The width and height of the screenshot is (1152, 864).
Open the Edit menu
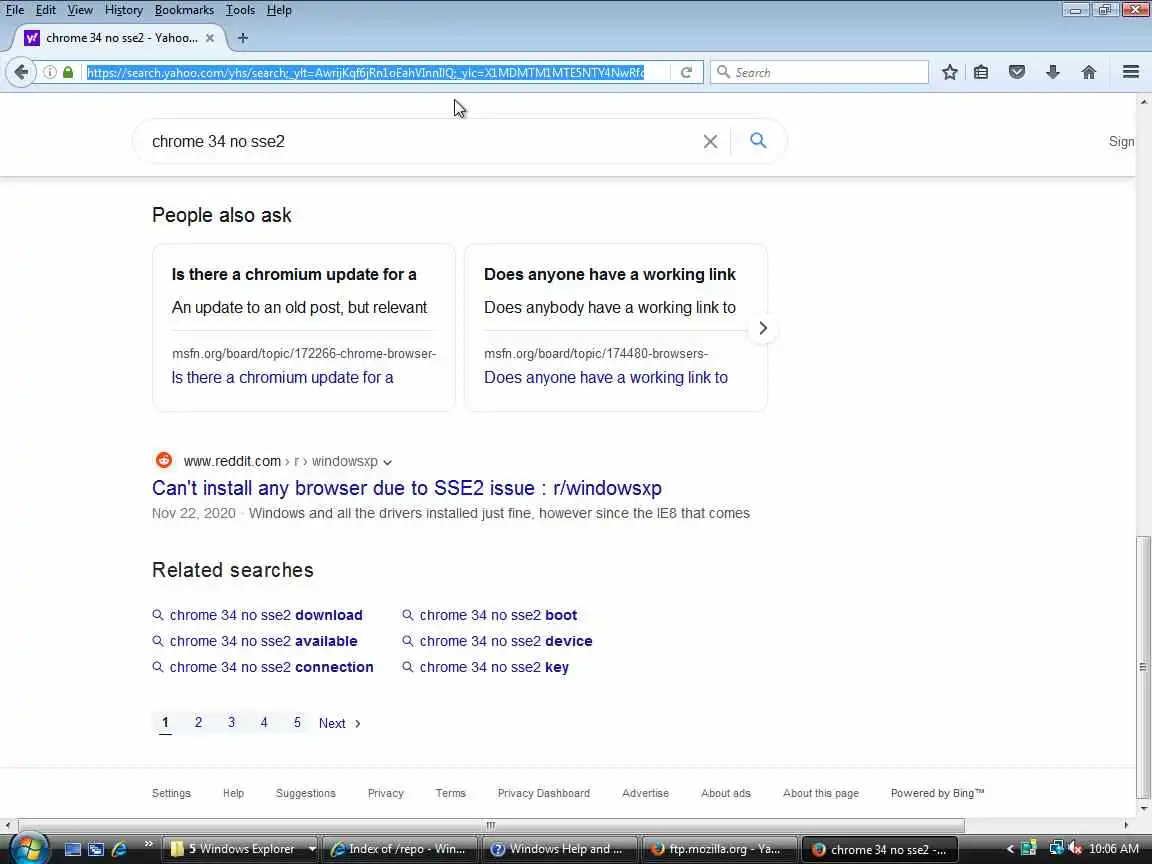tap(46, 10)
